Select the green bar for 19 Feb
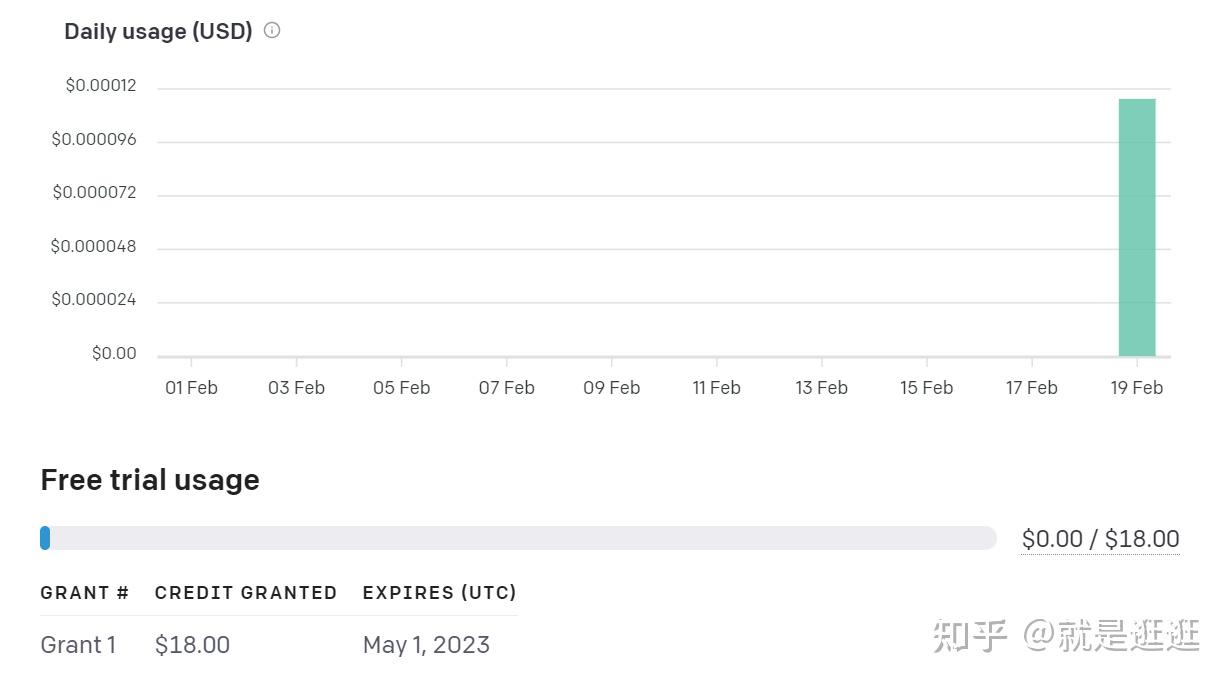 [x=1137, y=227]
